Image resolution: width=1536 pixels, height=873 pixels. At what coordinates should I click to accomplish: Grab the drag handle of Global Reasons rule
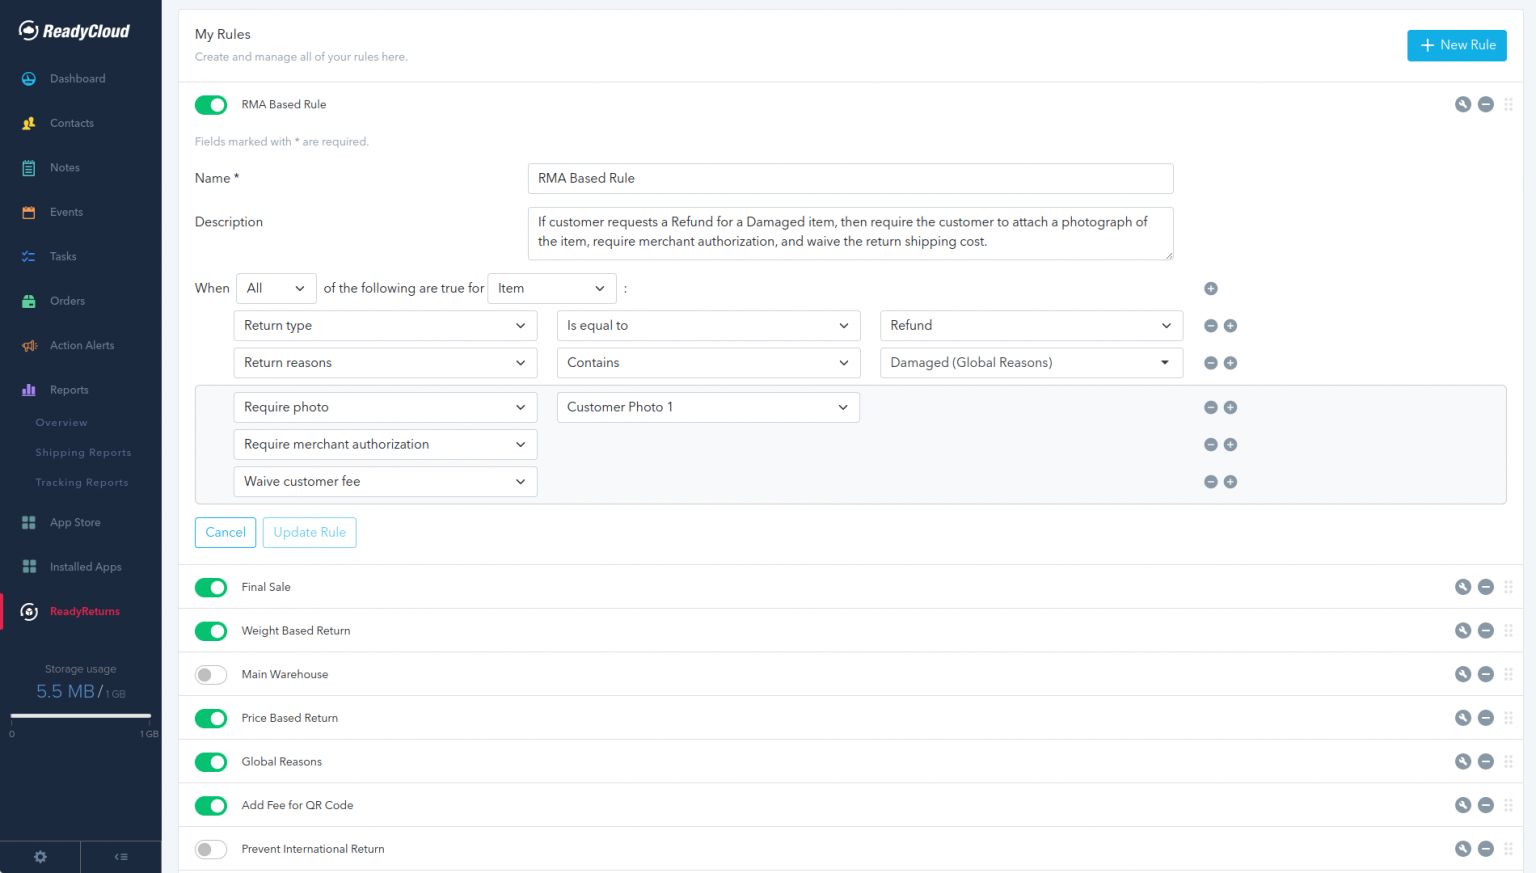click(x=1508, y=762)
